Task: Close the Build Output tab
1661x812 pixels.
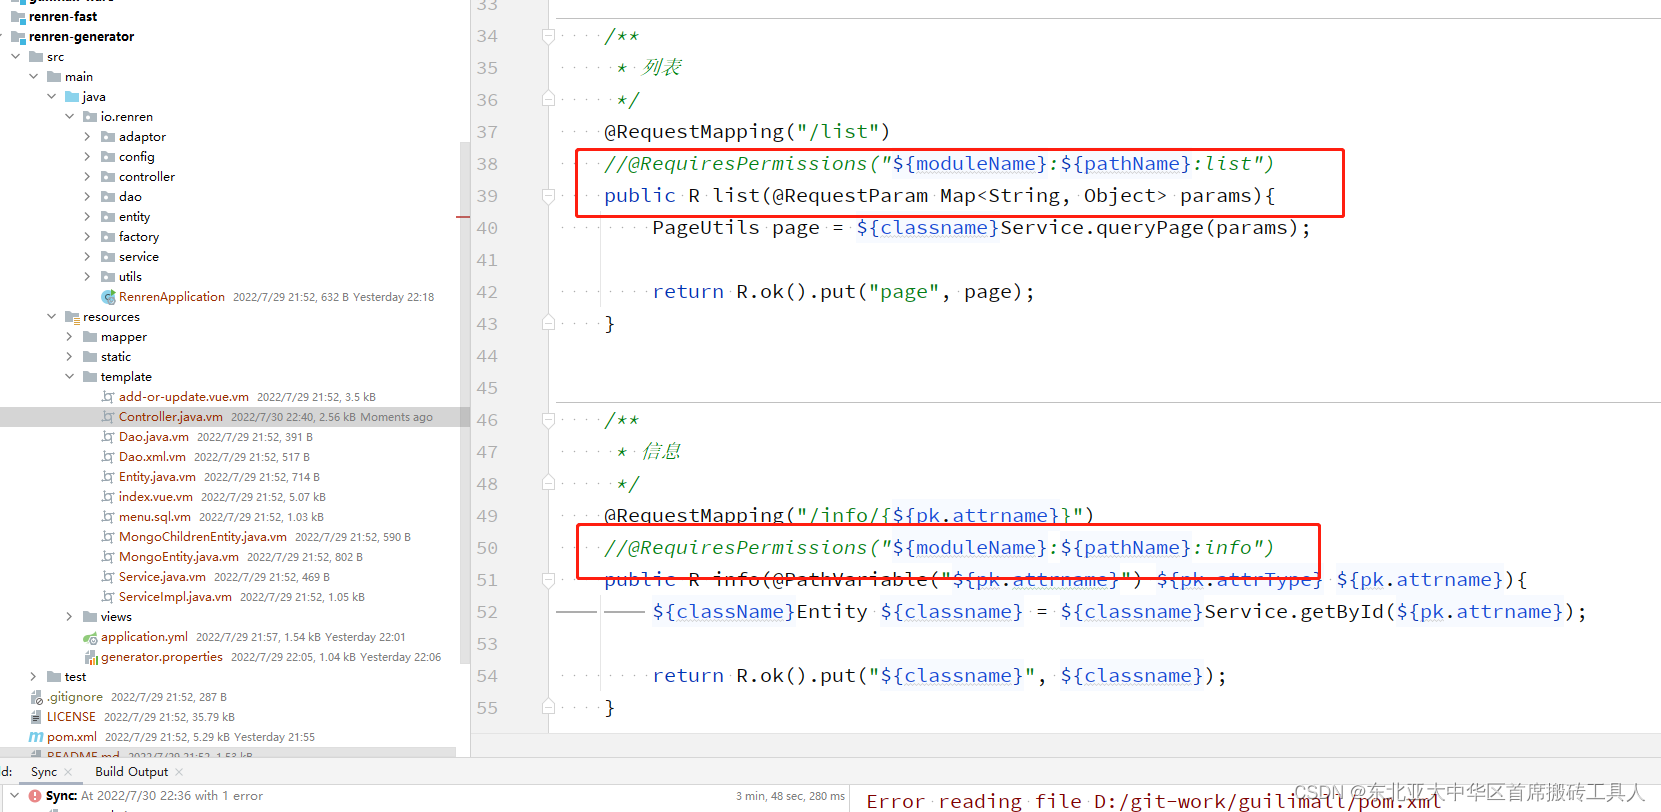Action: [179, 772]
